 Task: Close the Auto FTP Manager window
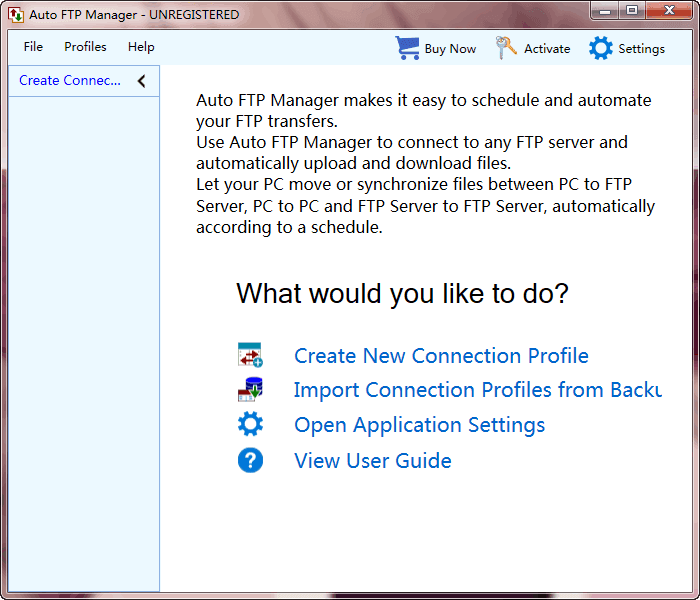669,10
